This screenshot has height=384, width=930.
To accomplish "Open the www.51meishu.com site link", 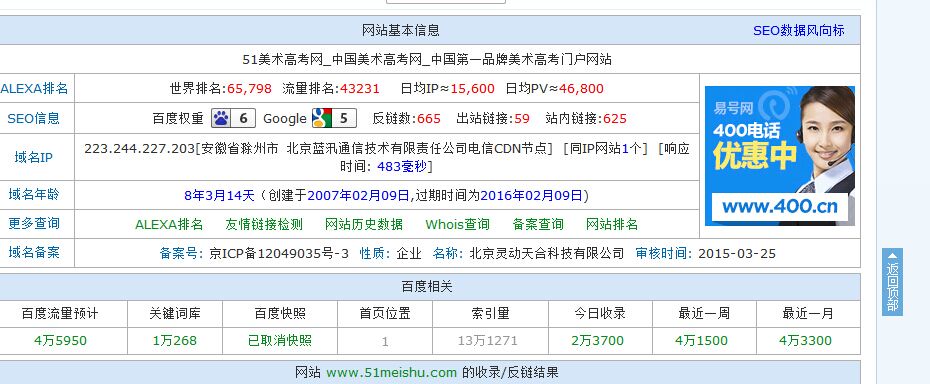I will (391, 373).
